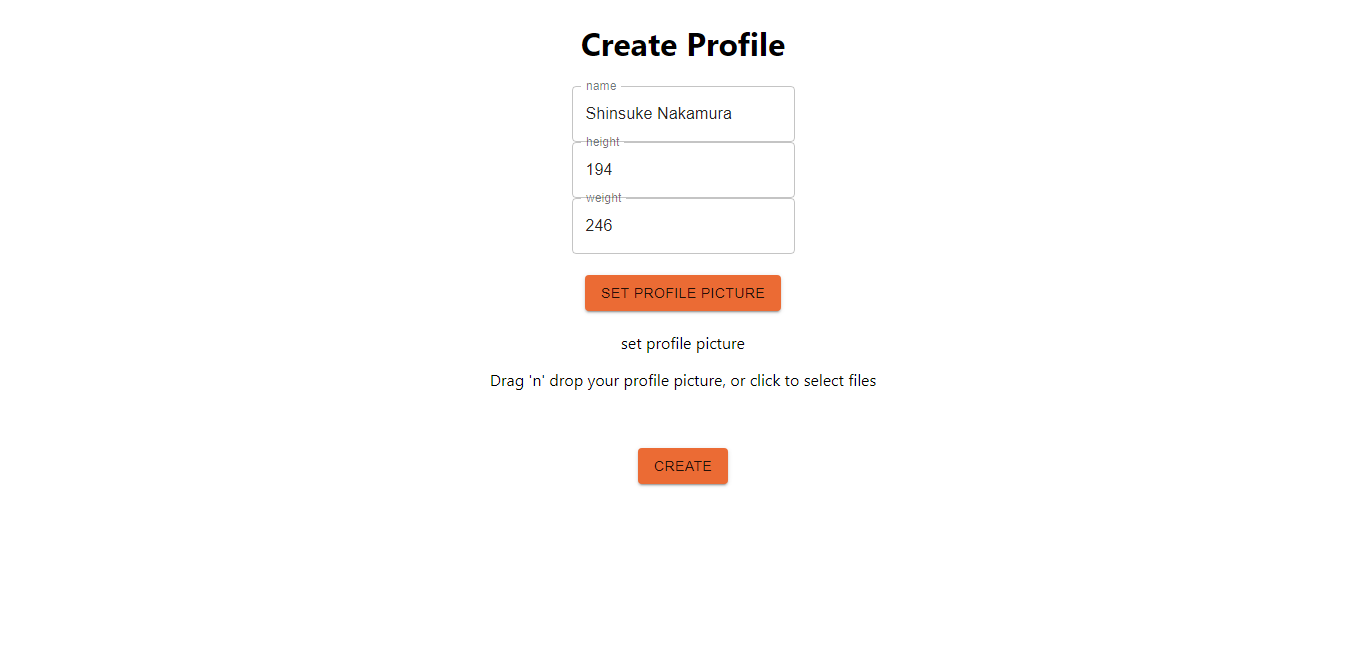This screenshot has width=1366, height=646.
Task: Click the 'height' field label
Action: [603, 142]
